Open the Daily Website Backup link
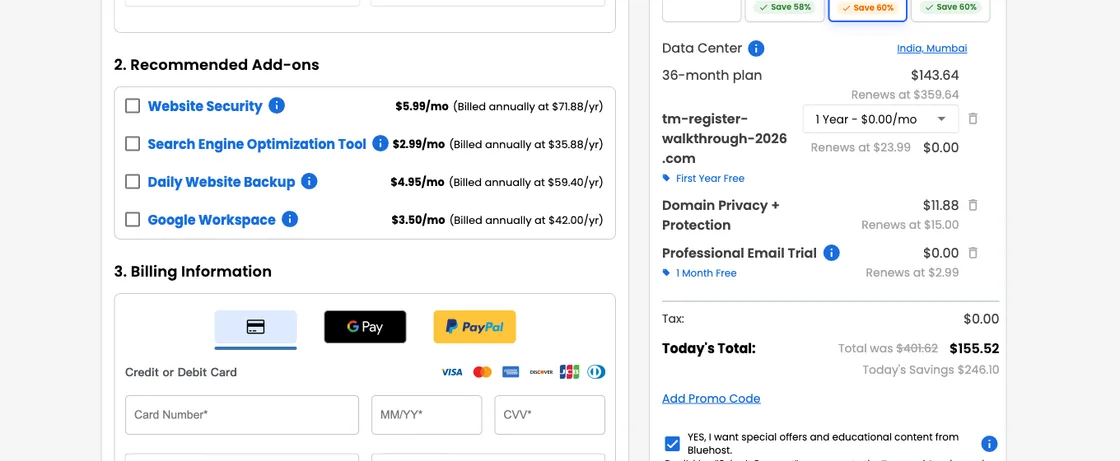The height and width of the screenshot is (461, 1120). tap(221, 182)
